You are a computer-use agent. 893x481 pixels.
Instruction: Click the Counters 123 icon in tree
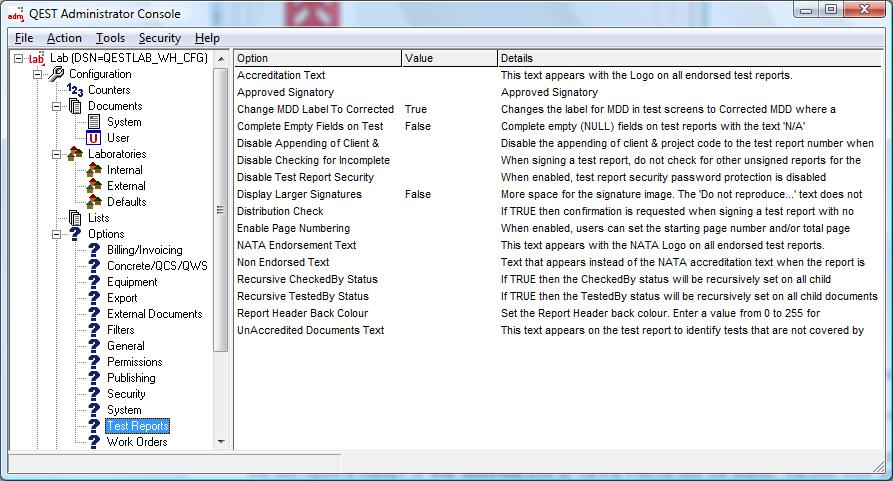[x=75, y=90]
